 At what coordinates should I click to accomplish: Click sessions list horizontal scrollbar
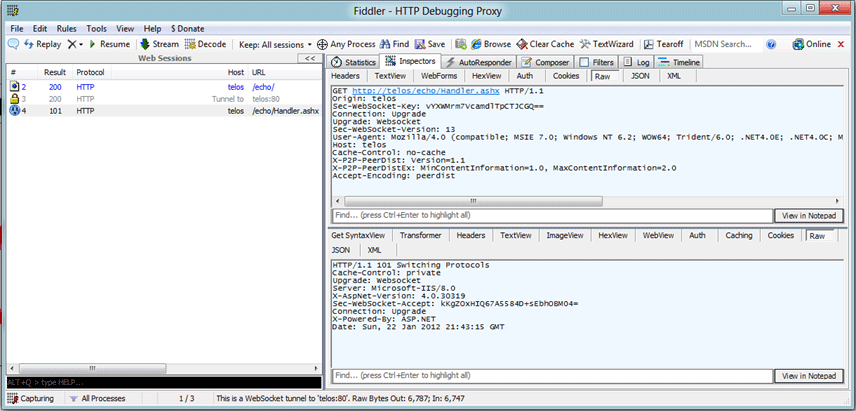[92, 368]
